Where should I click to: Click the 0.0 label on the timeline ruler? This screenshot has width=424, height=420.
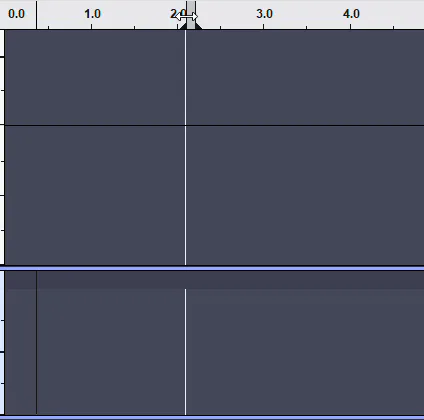[x=16, y=14]
